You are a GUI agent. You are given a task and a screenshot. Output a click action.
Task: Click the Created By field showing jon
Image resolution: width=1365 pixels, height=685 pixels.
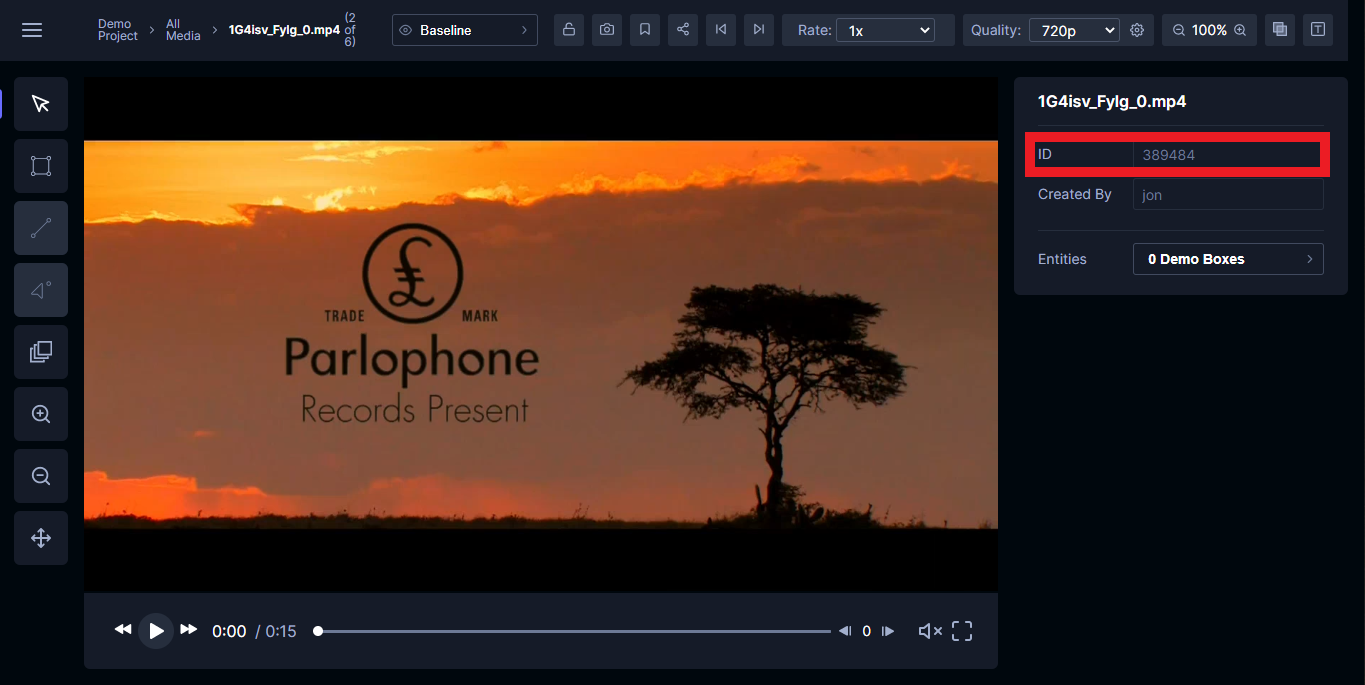tap(1228, 195)
